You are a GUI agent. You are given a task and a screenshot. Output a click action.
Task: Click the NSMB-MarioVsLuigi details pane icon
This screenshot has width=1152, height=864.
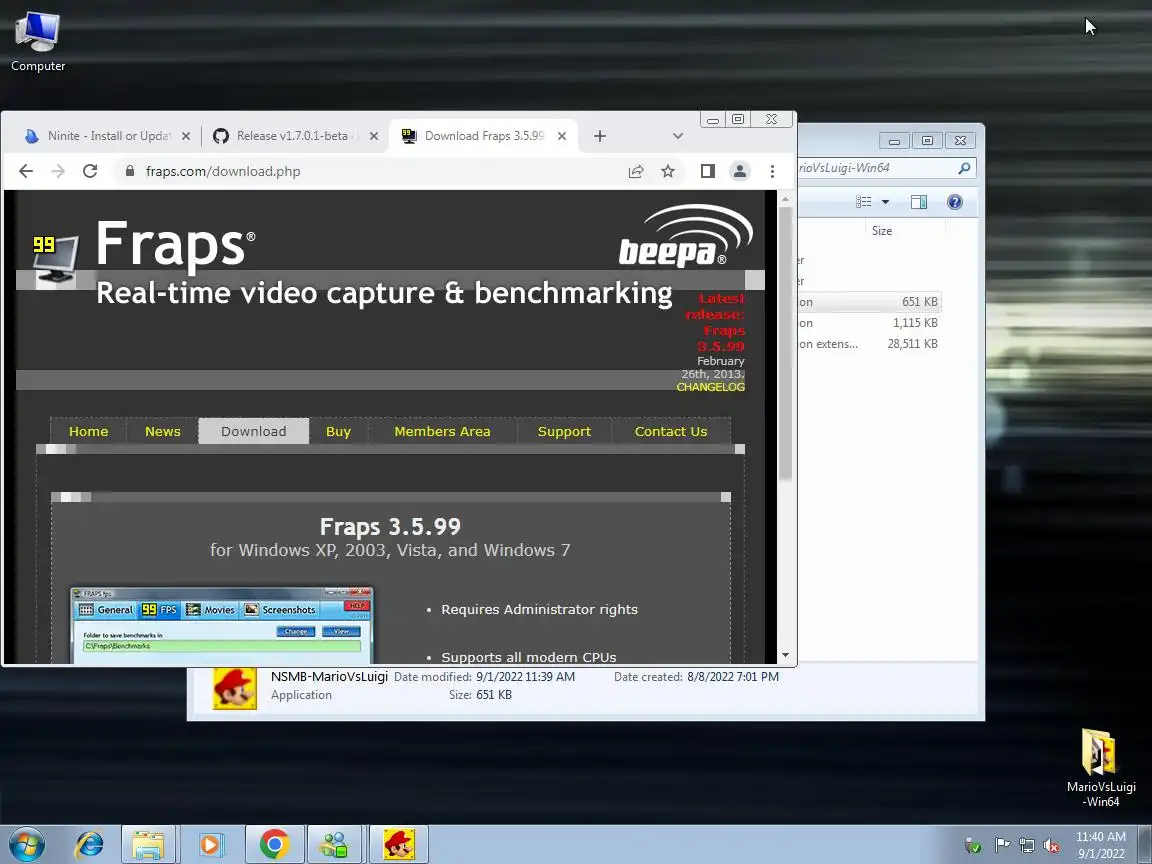point(234,688)
